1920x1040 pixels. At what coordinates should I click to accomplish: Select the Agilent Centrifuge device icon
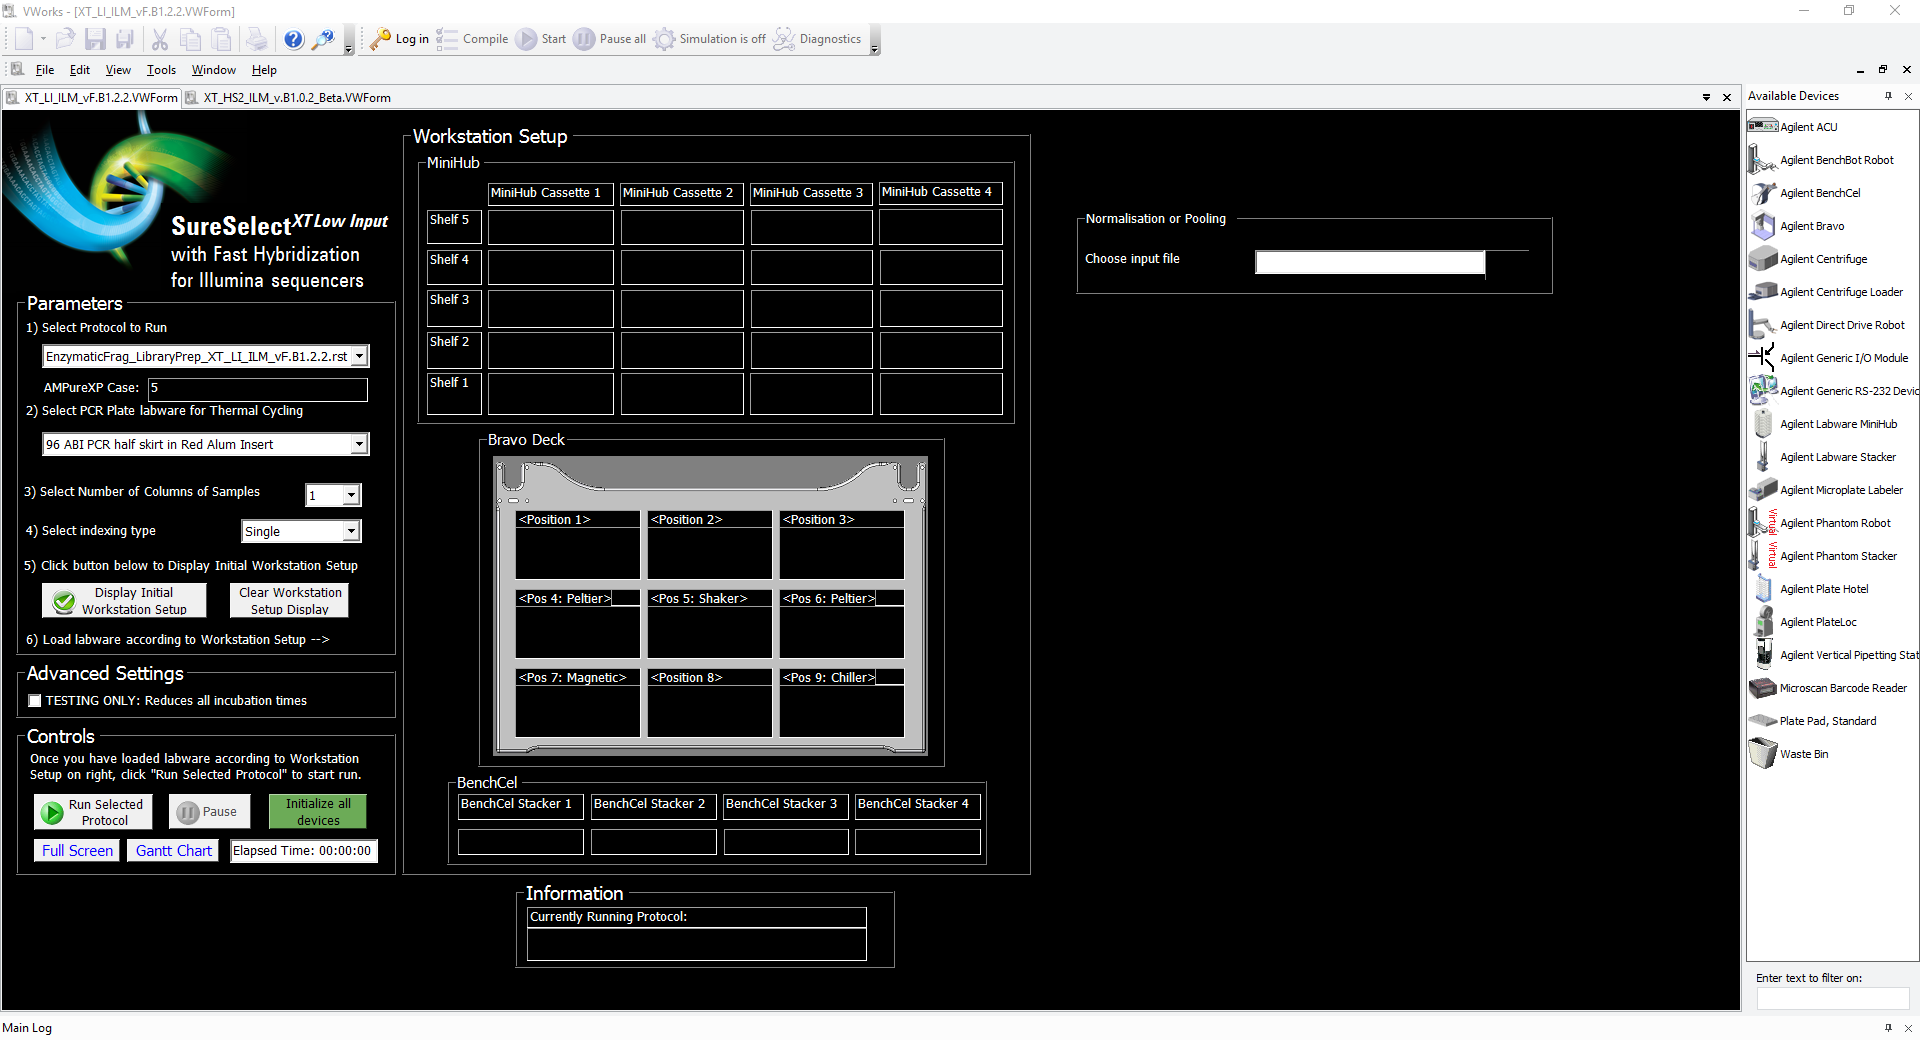(x=1762, y=259)
